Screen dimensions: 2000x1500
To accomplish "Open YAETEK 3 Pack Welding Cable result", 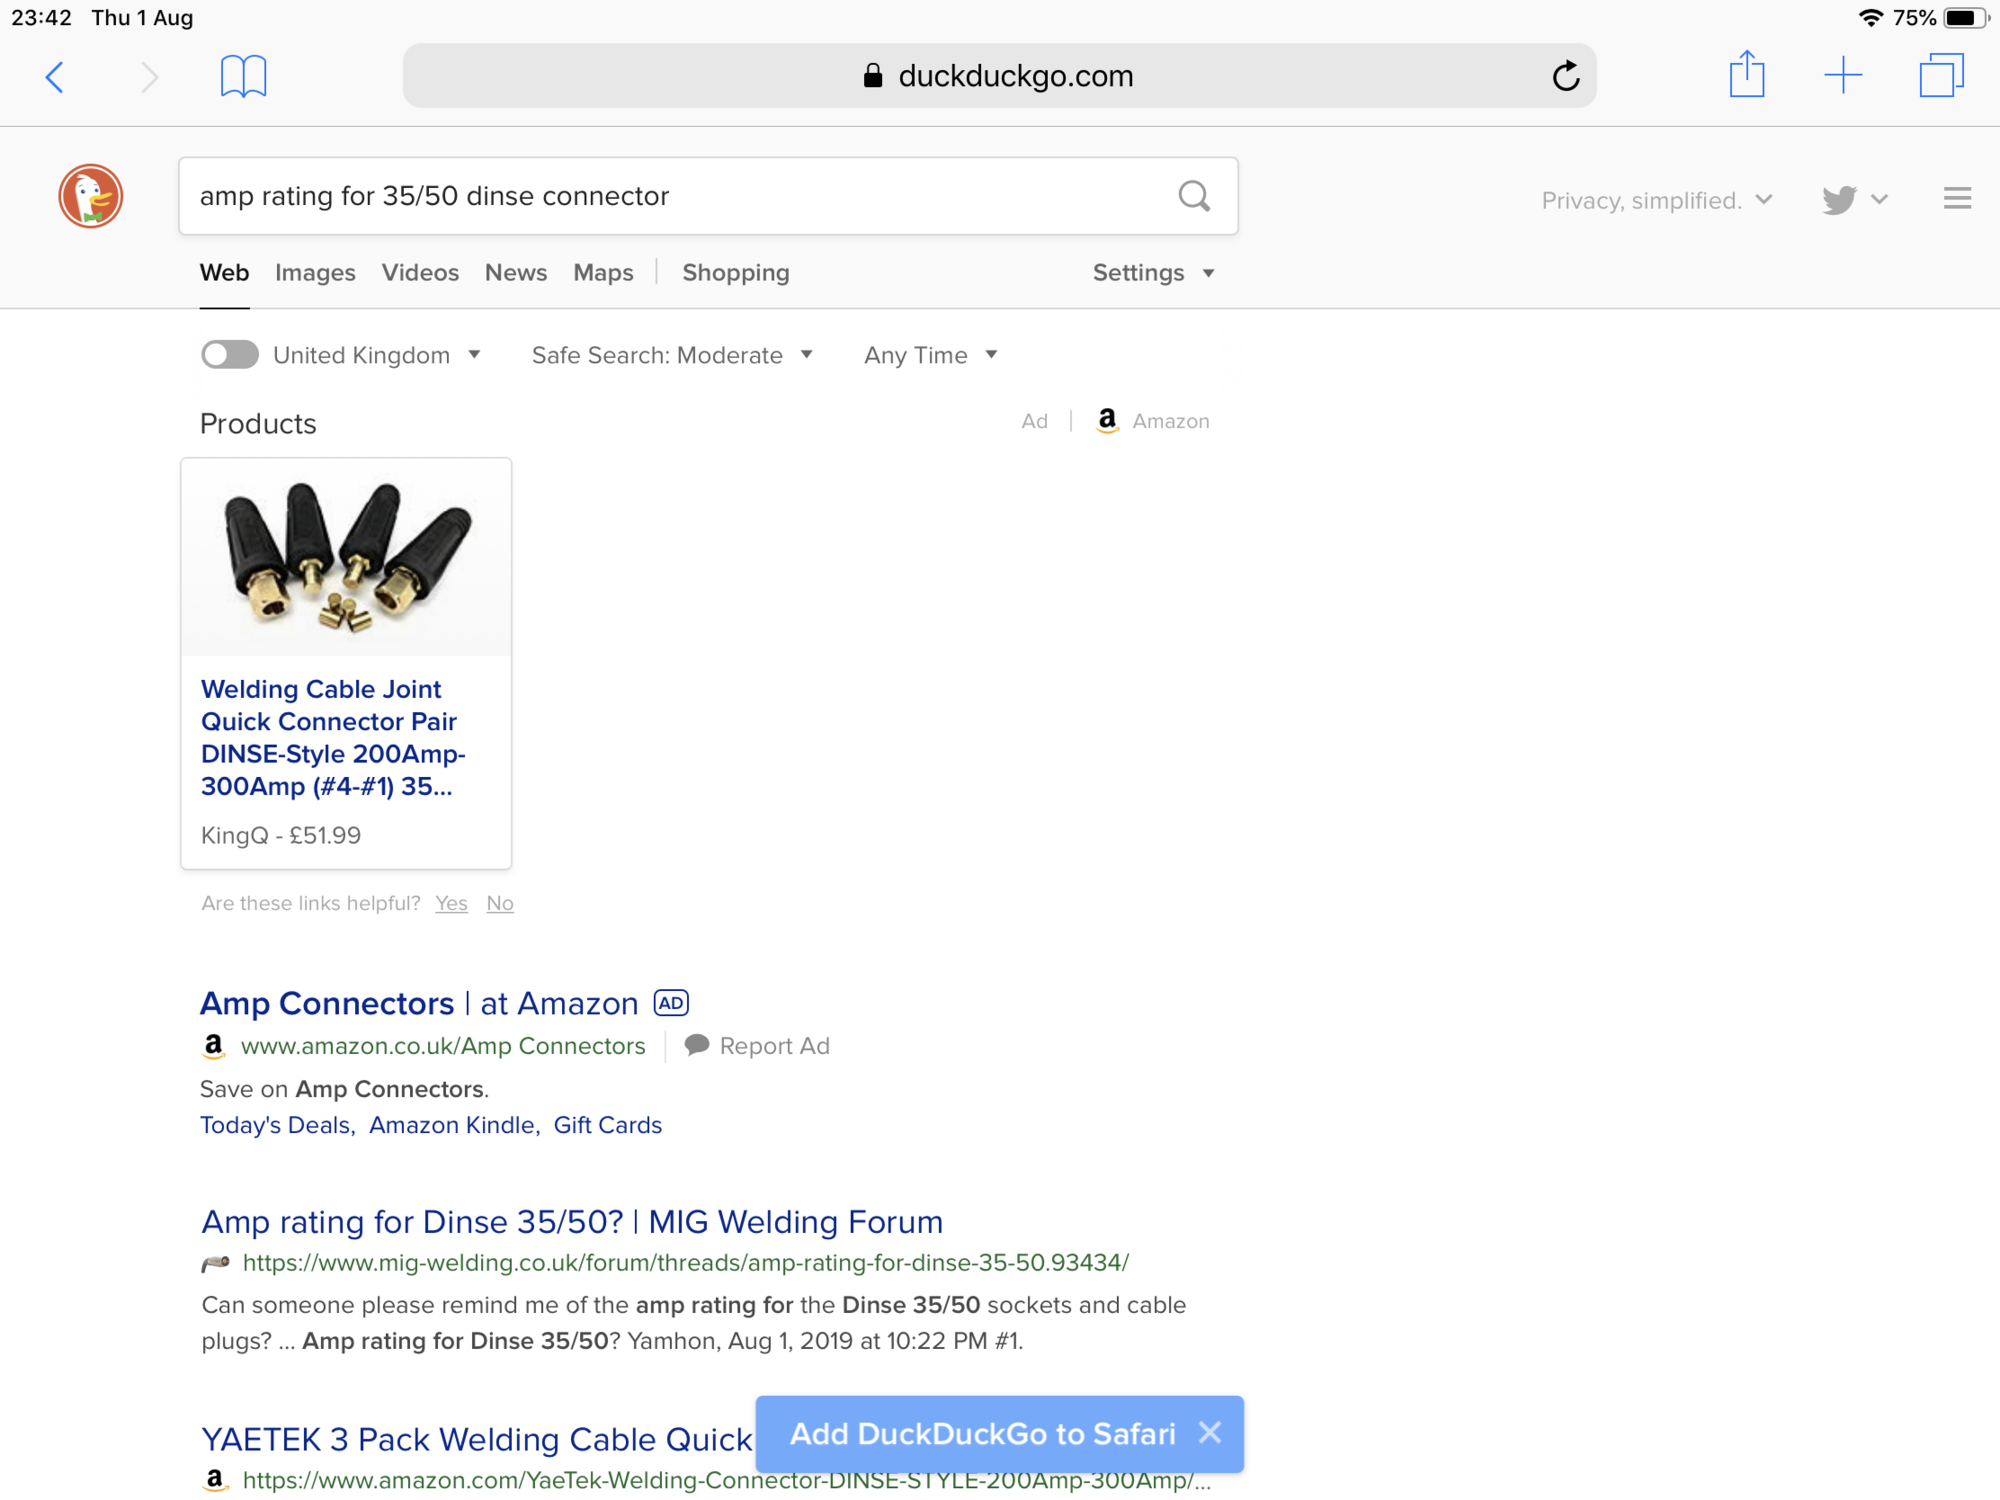I will pos(476,1439).
